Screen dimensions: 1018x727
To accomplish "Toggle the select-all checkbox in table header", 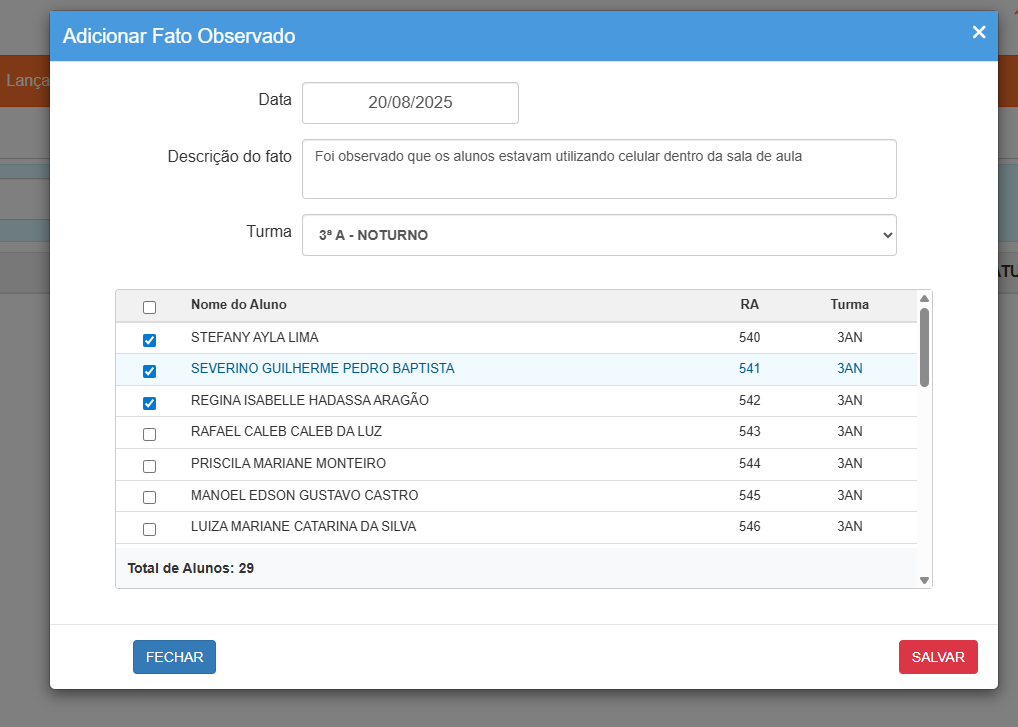I will point(150,307).
